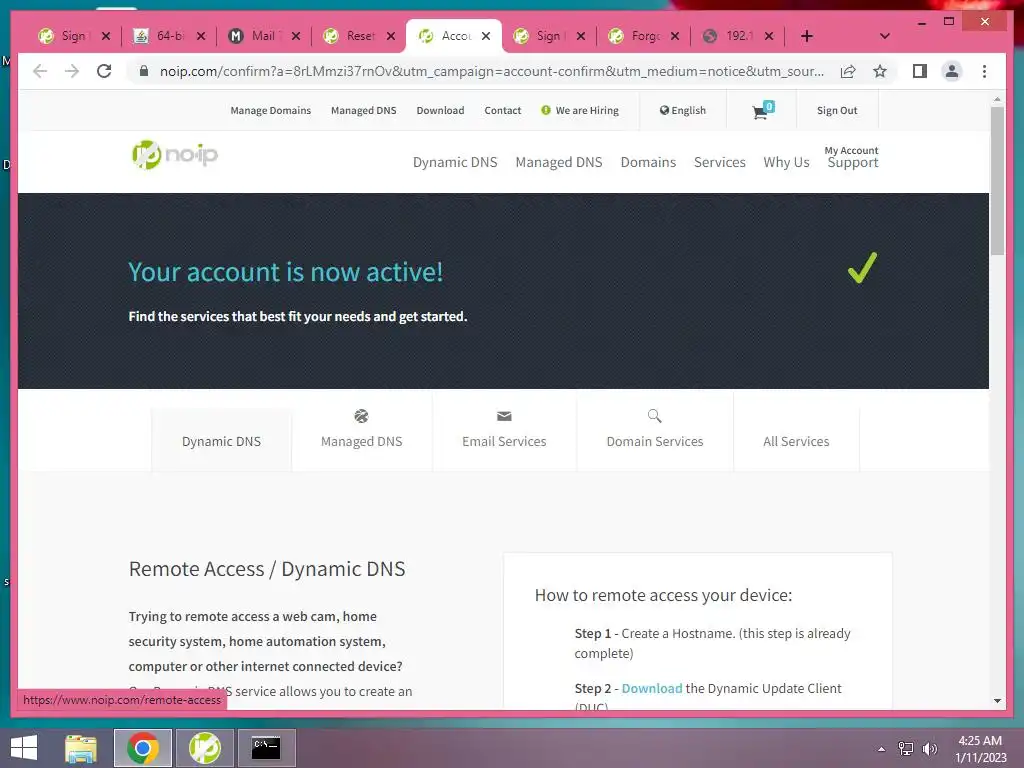Click scrollbar down arrow

tap(997, 701)
